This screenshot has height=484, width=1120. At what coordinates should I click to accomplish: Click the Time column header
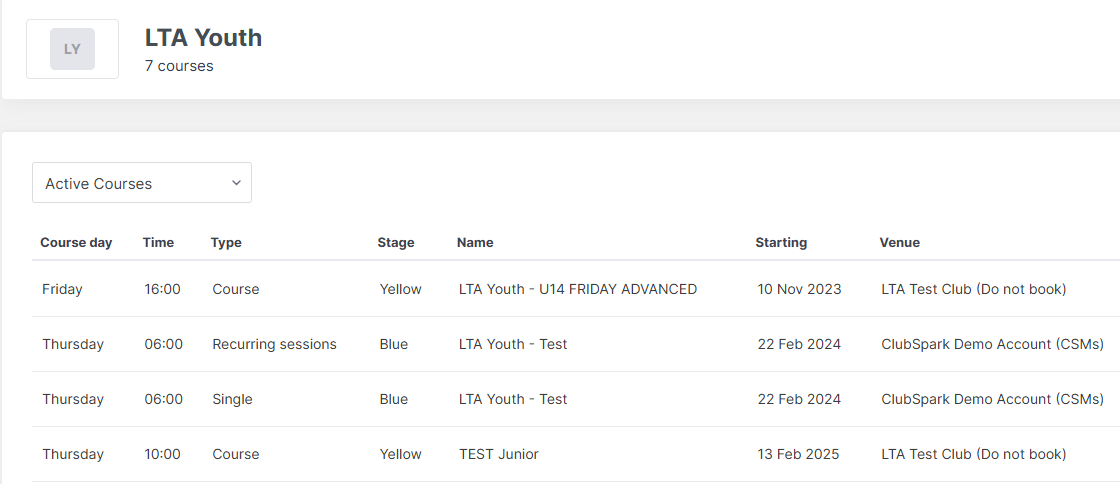[158, 243]
